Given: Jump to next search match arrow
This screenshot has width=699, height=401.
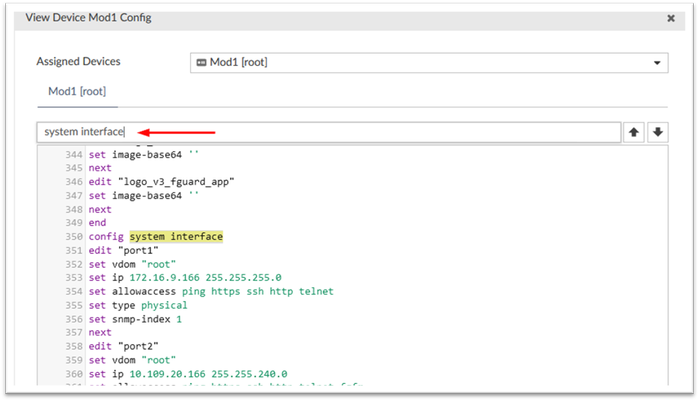Looking at the screenshot, I should [657, 132].
